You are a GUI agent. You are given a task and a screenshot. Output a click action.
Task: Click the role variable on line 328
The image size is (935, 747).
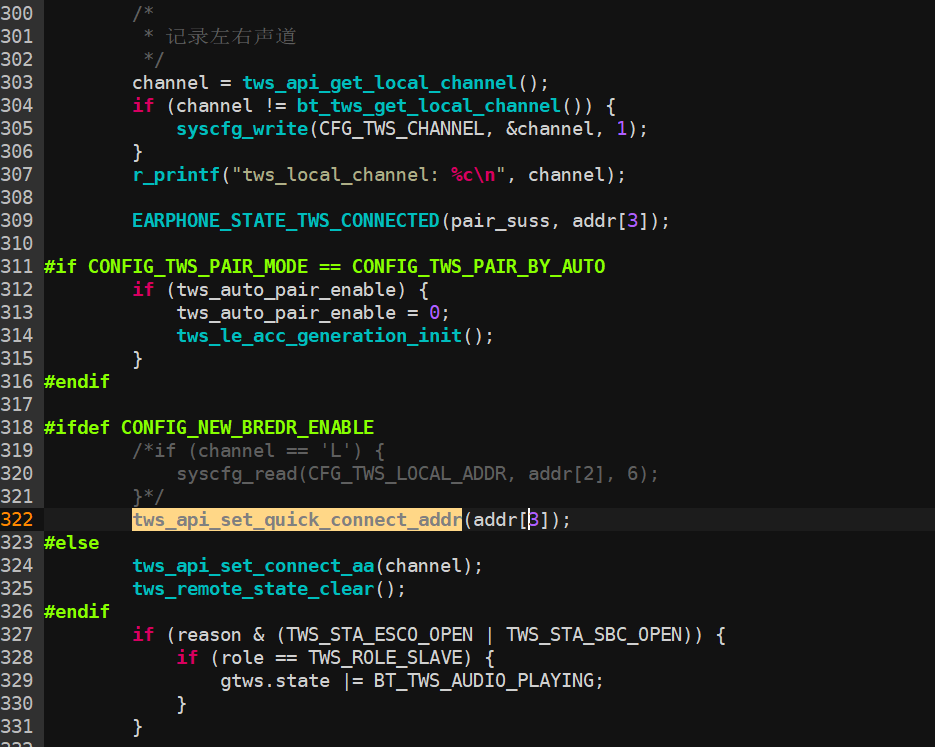click(x=242, y=658)
